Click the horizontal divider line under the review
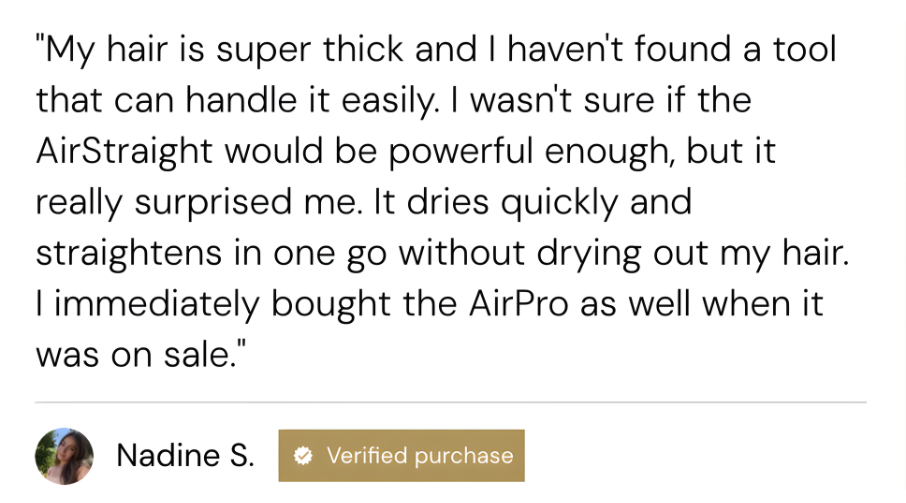The image size is (906, 503). pyautogui.click(x=450, y=402)
